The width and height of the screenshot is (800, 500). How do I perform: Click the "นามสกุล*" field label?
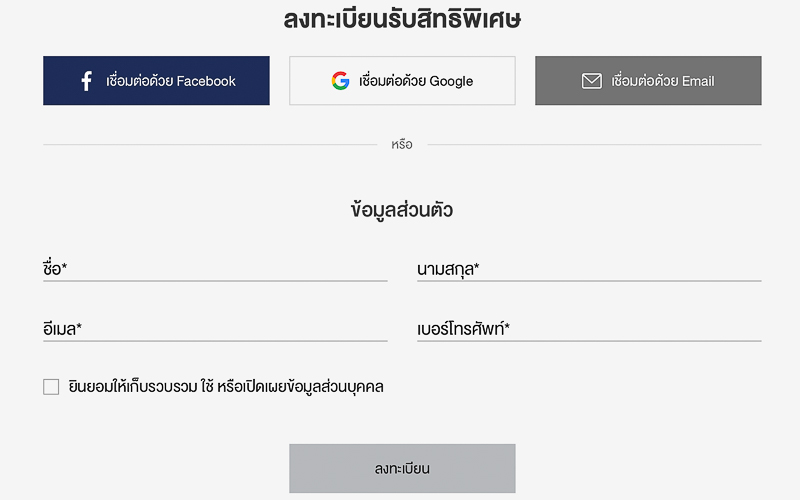coord(448,269)
